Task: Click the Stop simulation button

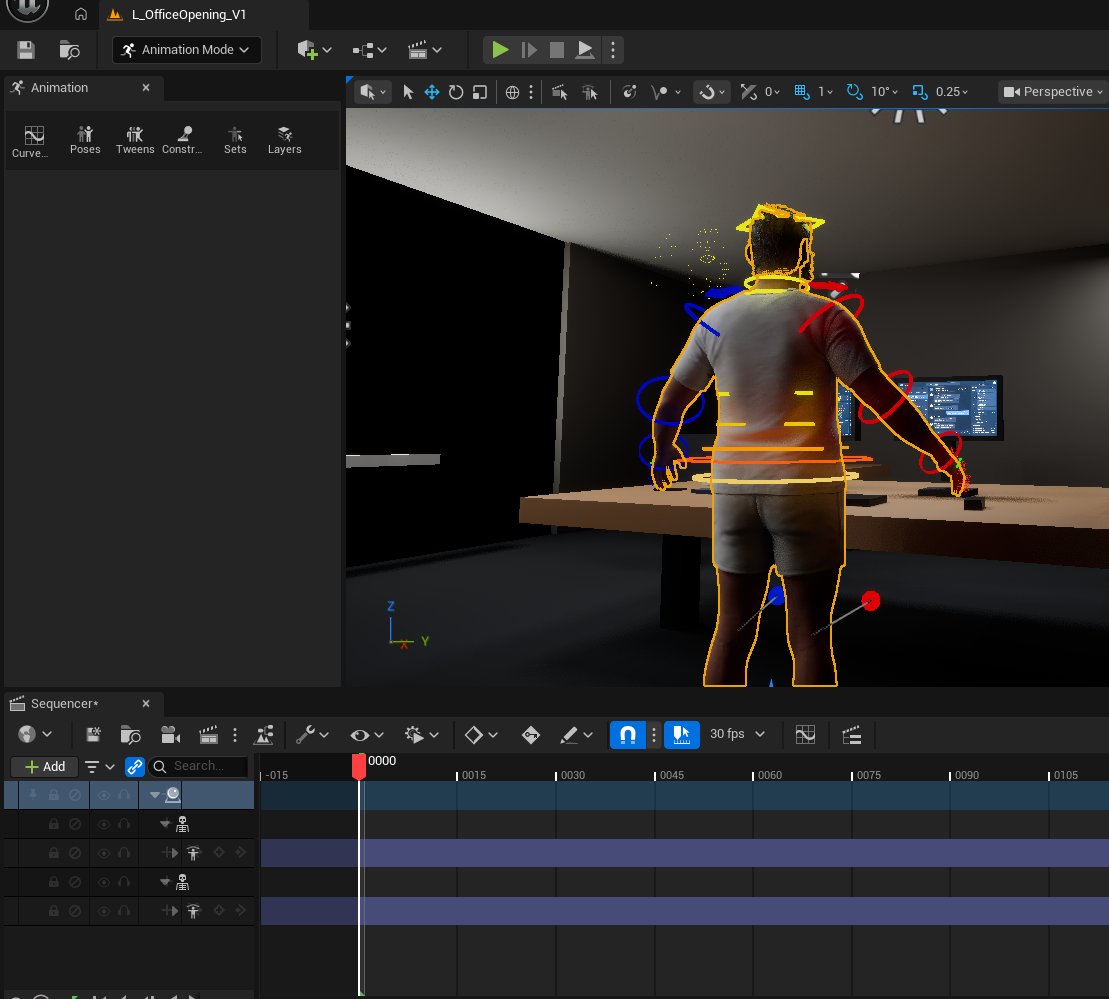Action: tap(557, 50)
